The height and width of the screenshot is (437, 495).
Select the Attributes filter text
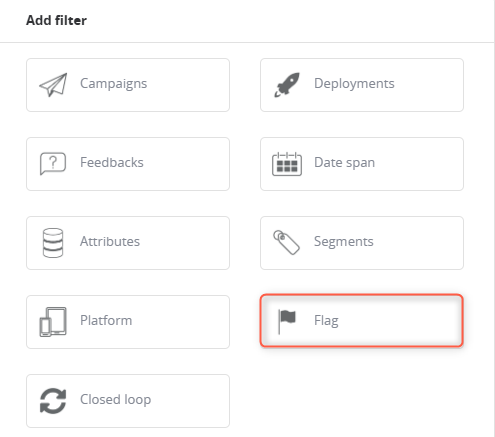tap(110, 241)
